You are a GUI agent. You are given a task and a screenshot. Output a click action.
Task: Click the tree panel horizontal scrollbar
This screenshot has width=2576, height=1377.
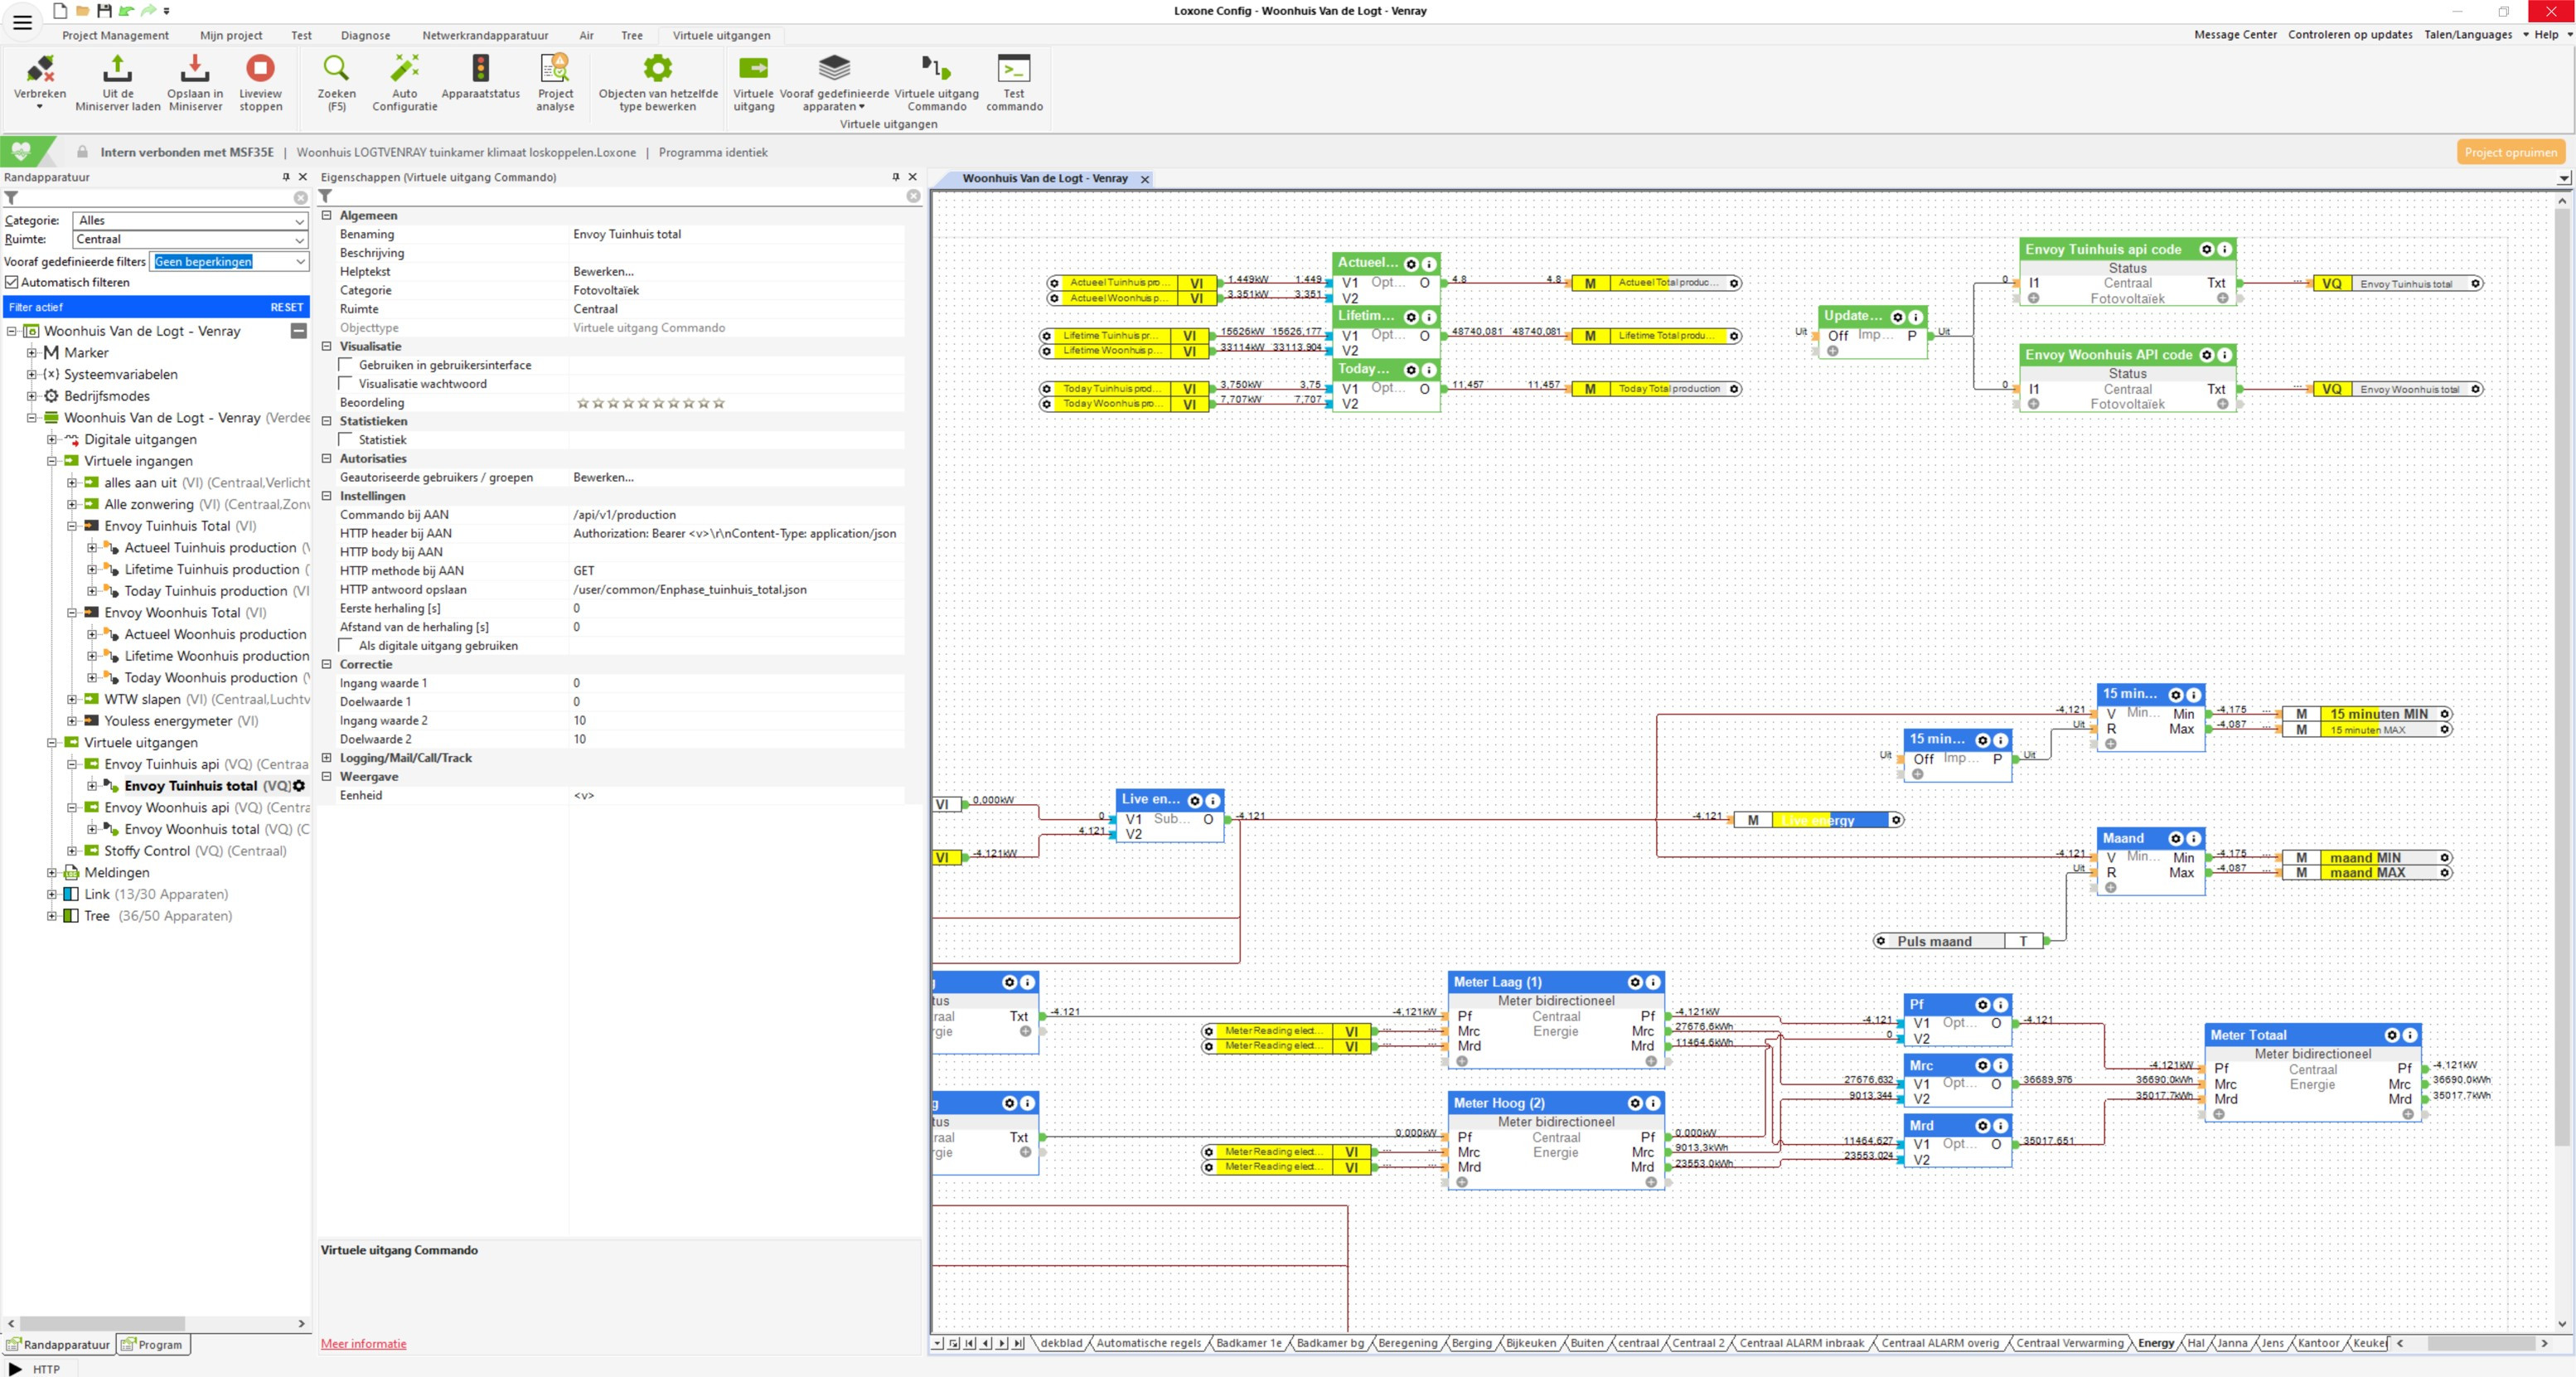[x=102, y=1324]
